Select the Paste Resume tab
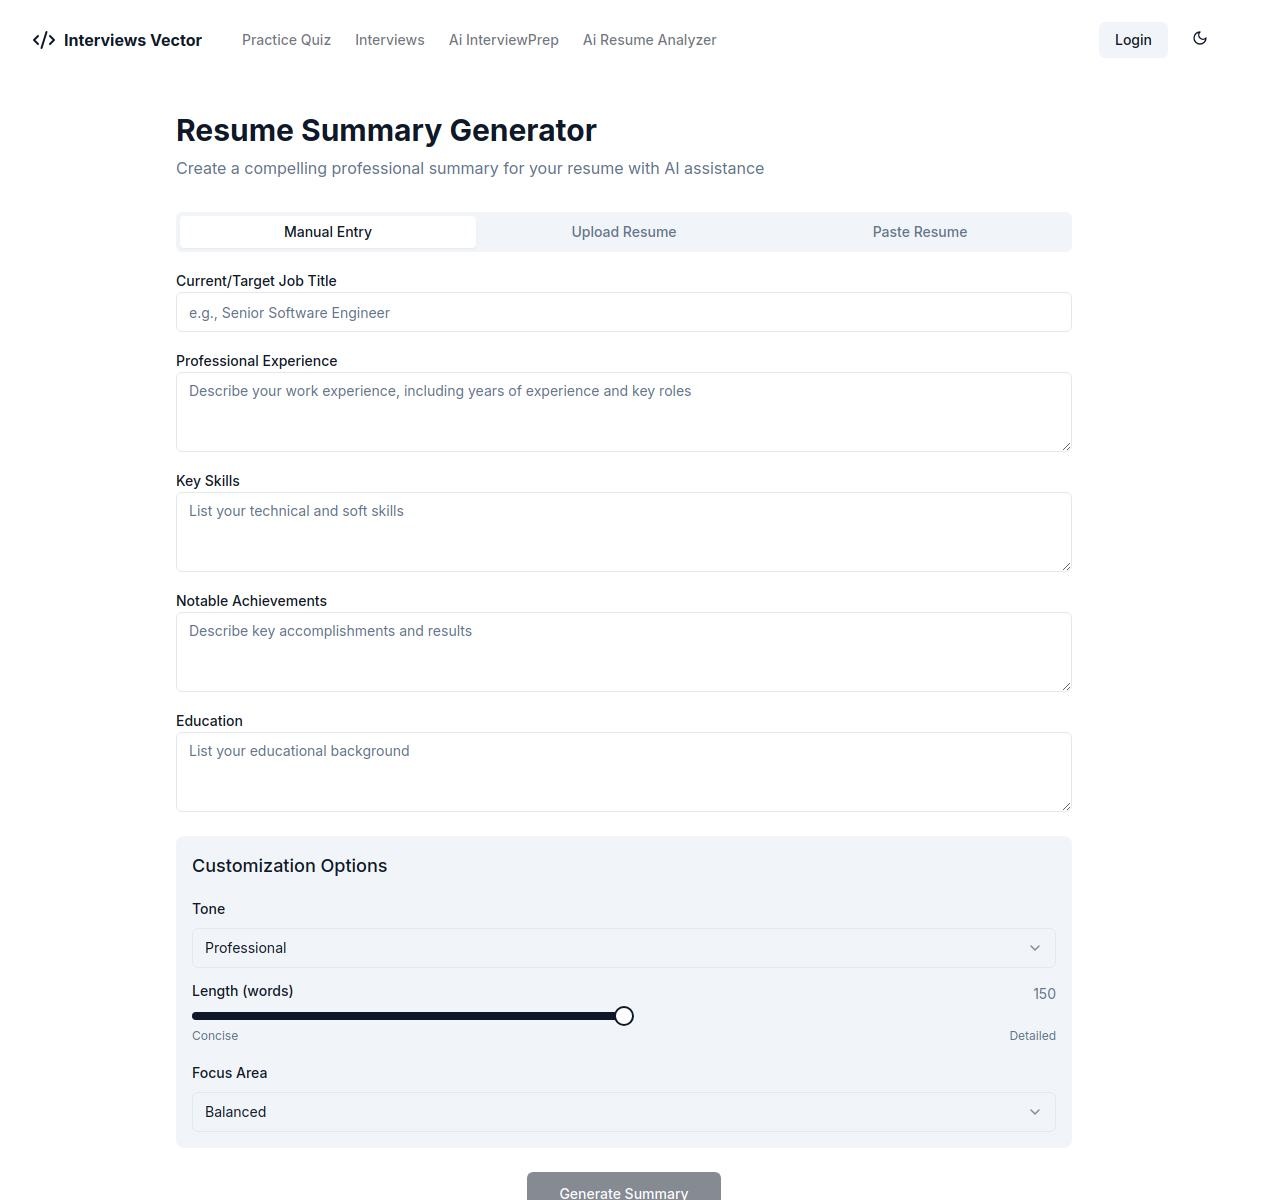 [x=919, y=232]
